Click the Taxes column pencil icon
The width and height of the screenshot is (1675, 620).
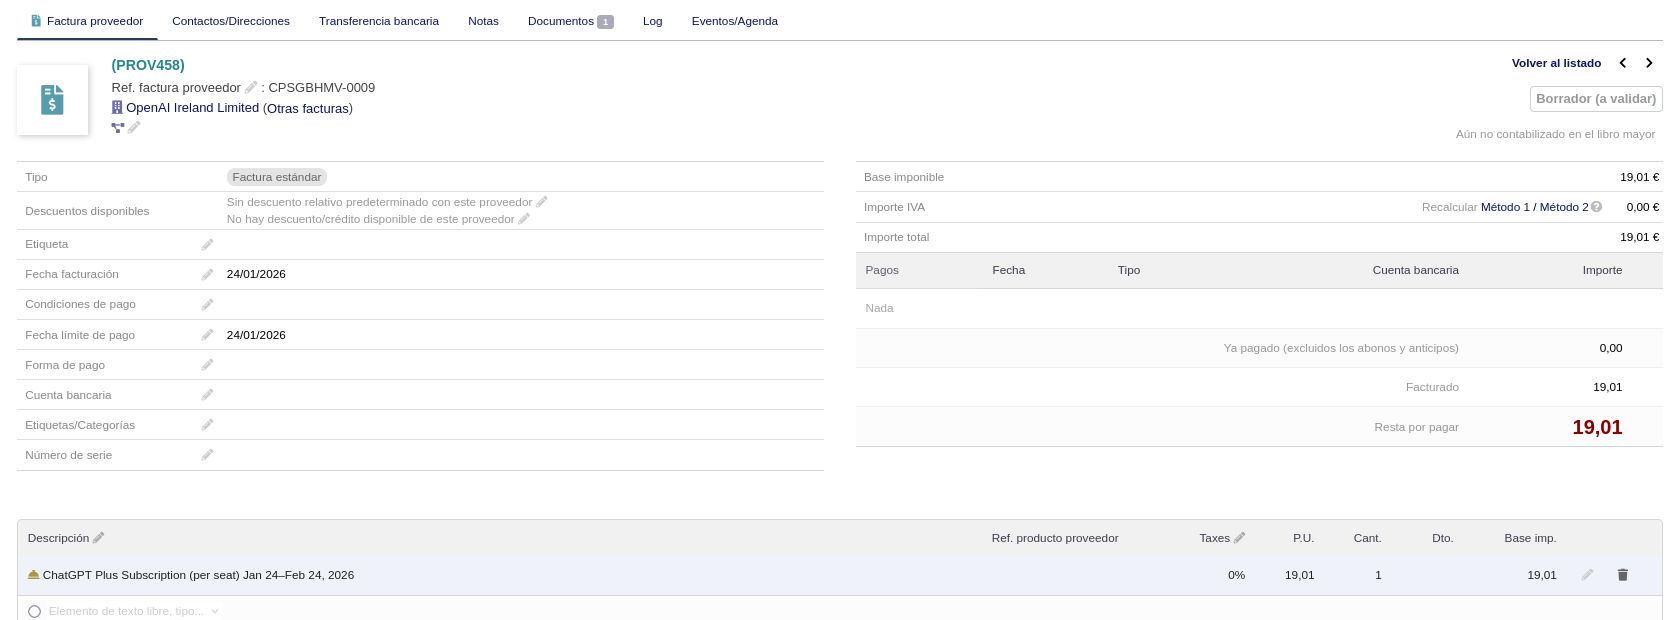pyautogui.click(x=1239, y=538)
